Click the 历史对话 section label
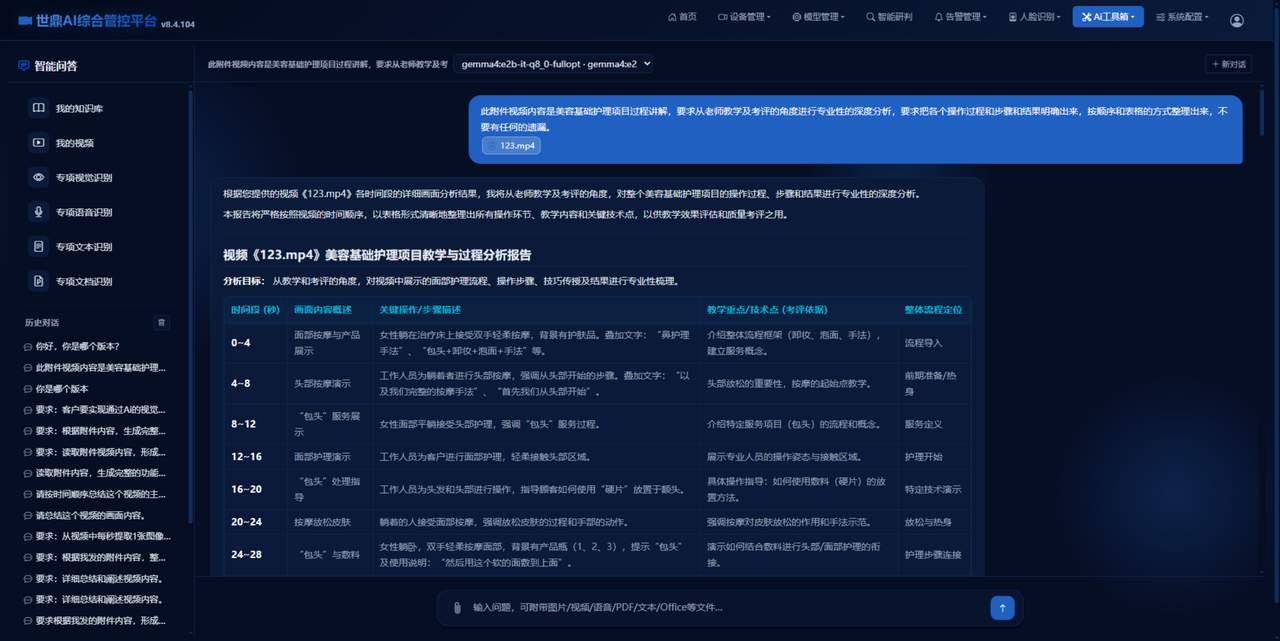 [x=42, y=323]
